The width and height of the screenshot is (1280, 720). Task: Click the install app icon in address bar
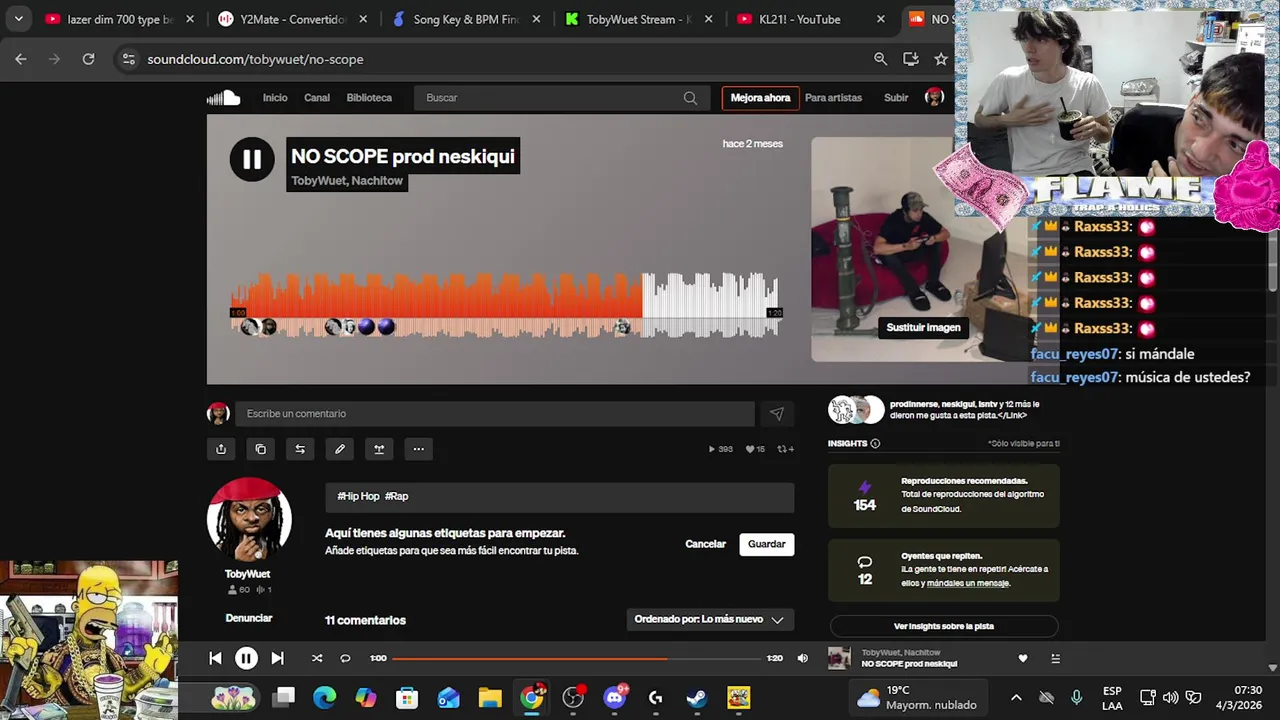pos(911,59)
